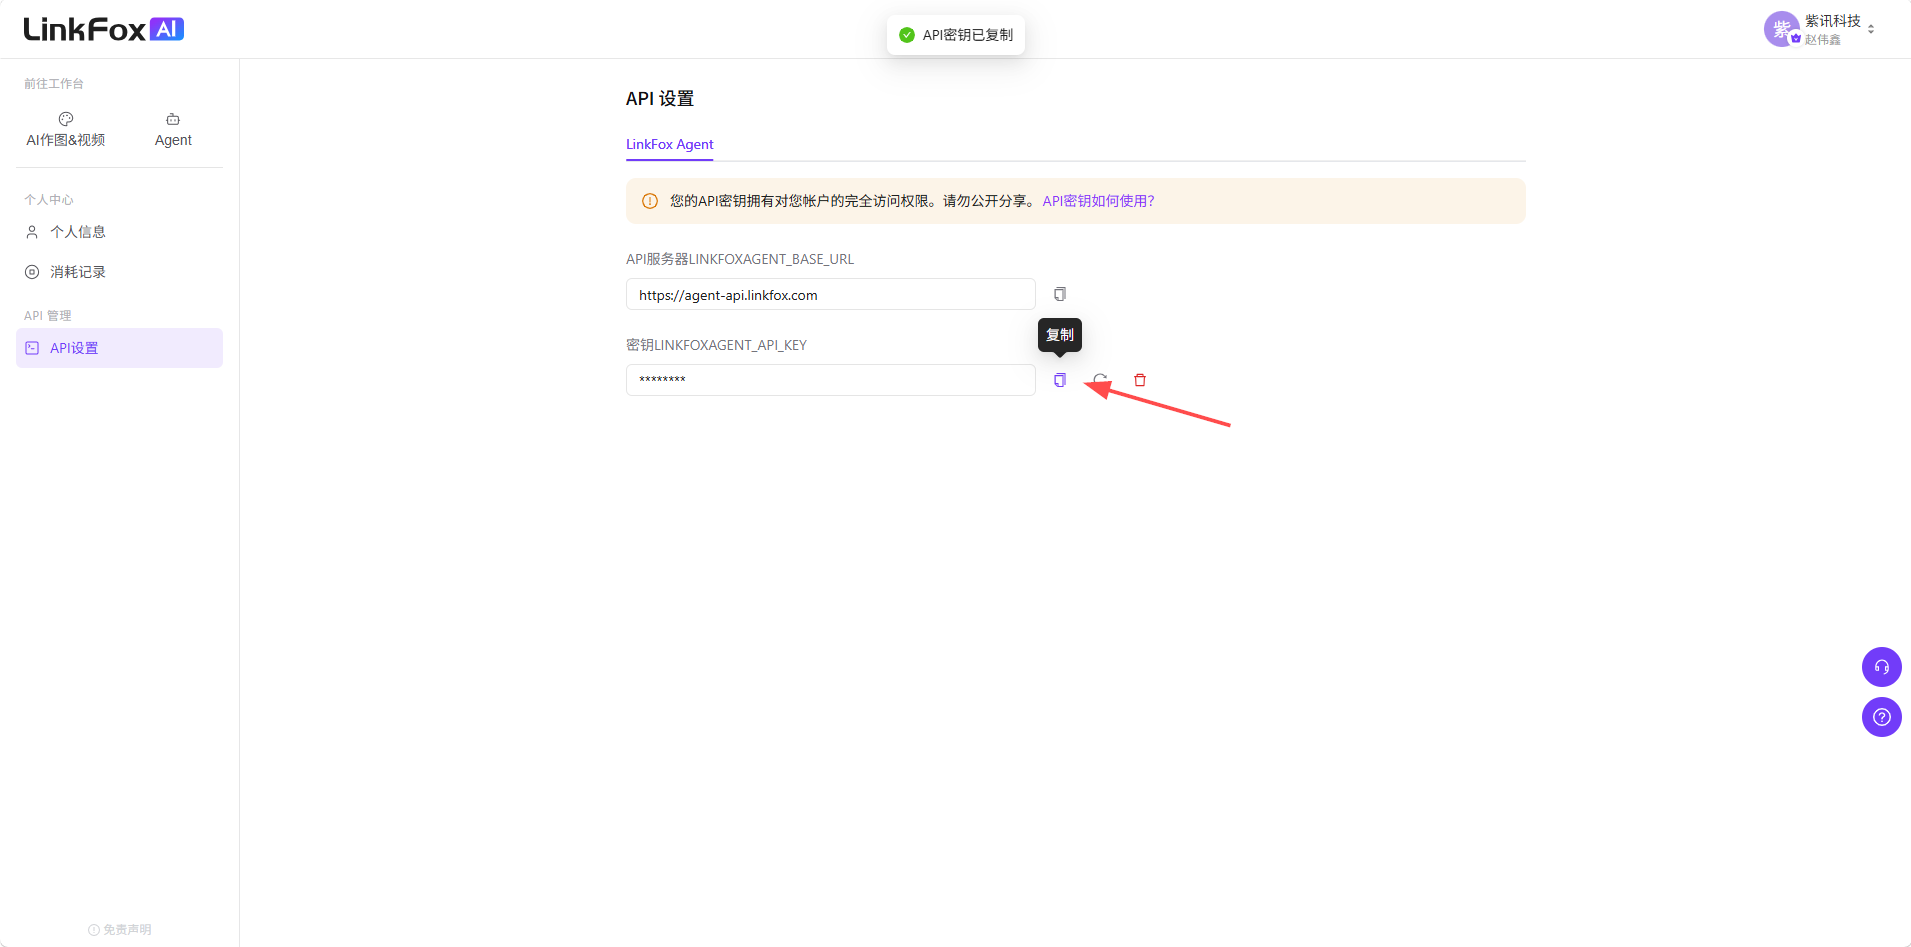1911x947 pixels.
Task: Click the API密钥已复制 toast message
Action: click(x=956, y=35)
